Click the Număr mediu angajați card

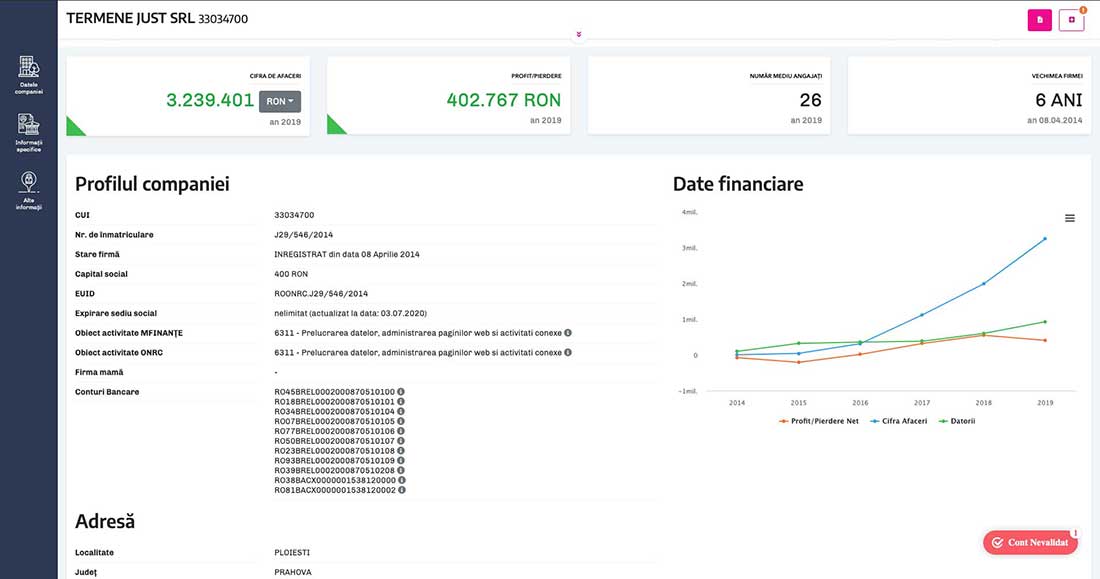[708, 96]
